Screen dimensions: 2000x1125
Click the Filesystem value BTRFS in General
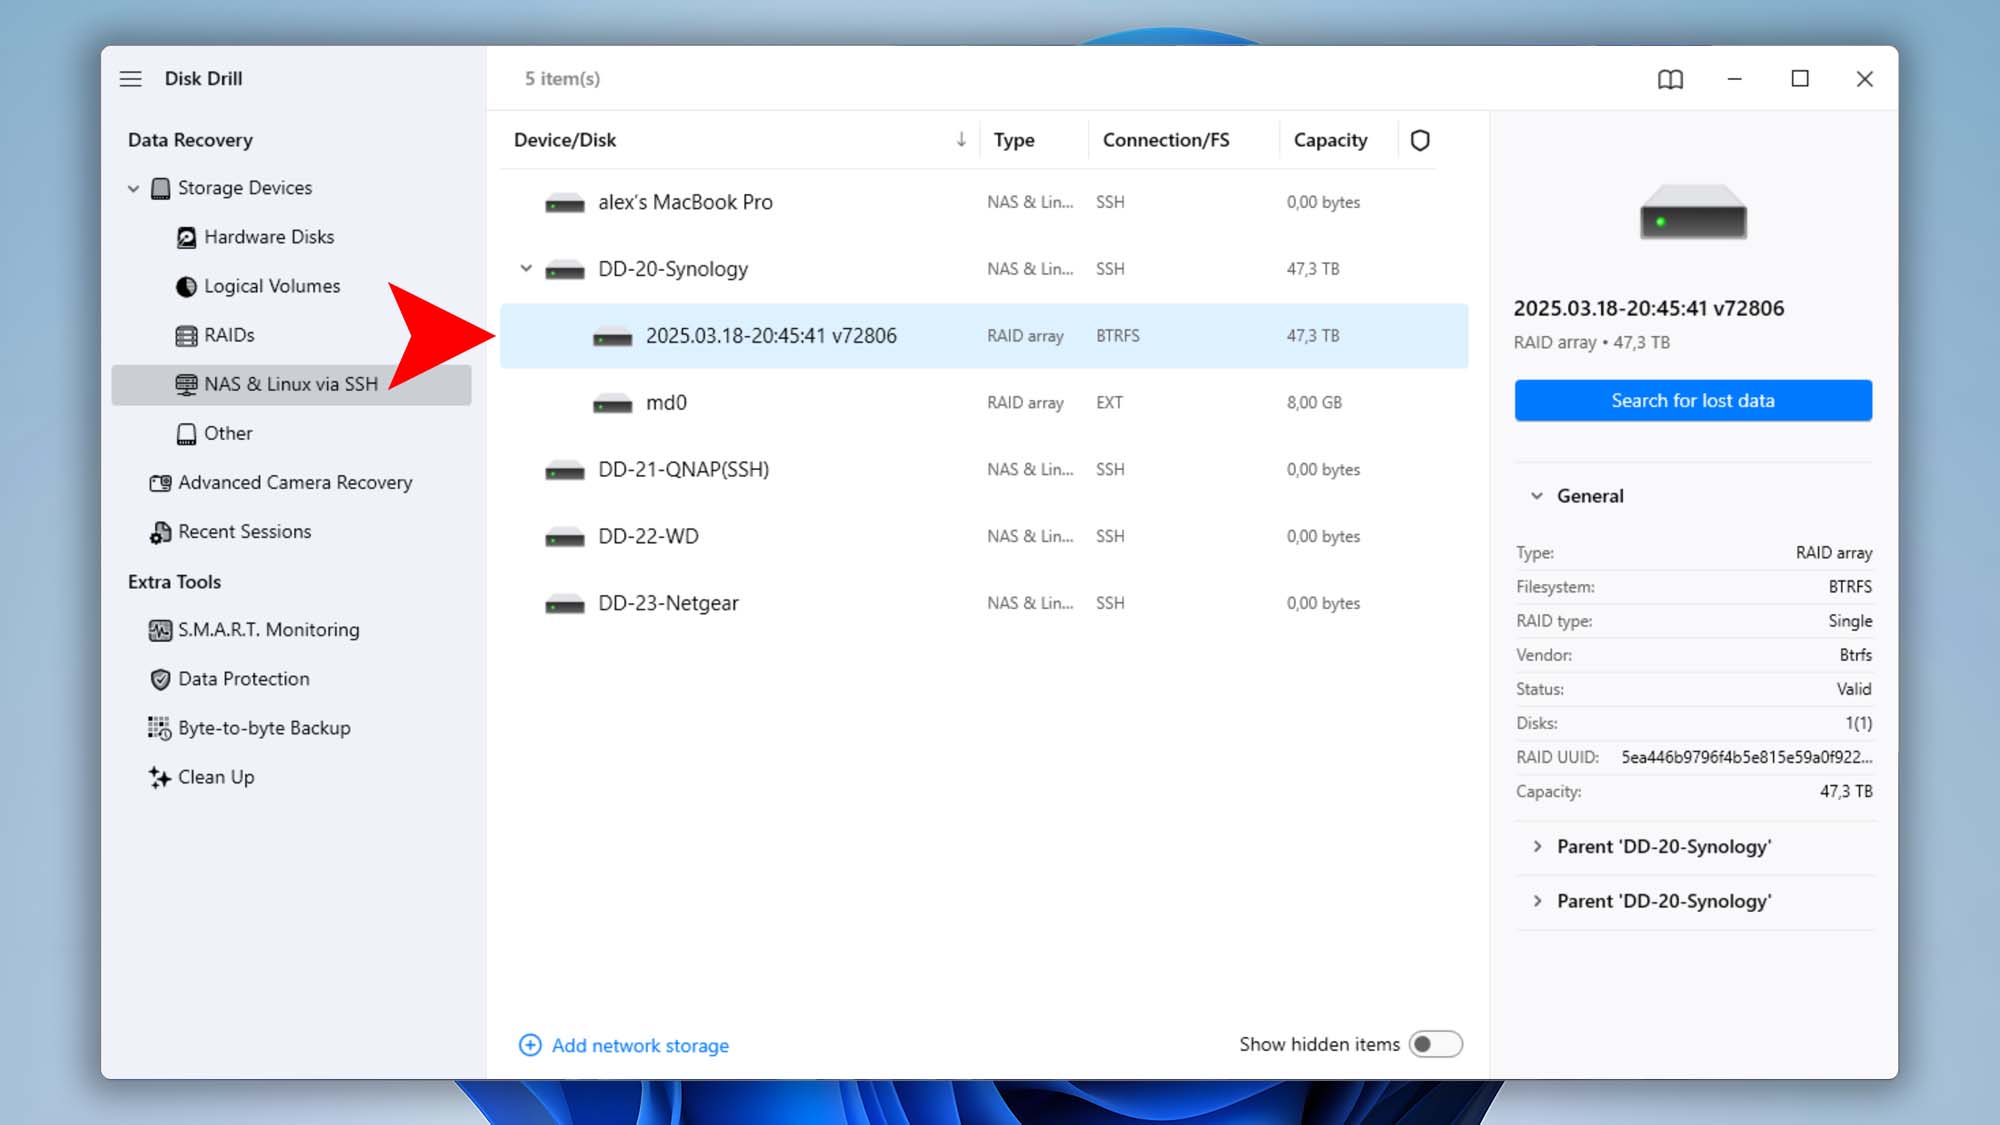pyautogui.click(x=1850, y=587)
